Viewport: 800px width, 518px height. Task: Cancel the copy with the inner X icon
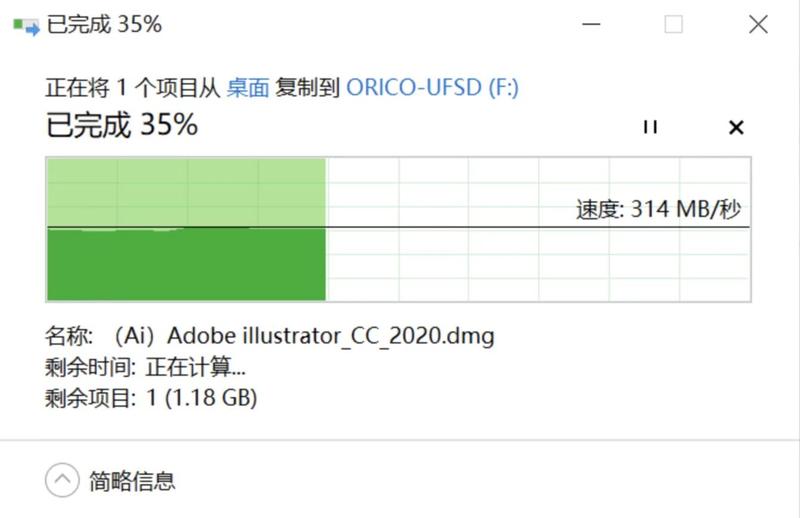click(736, 127)
